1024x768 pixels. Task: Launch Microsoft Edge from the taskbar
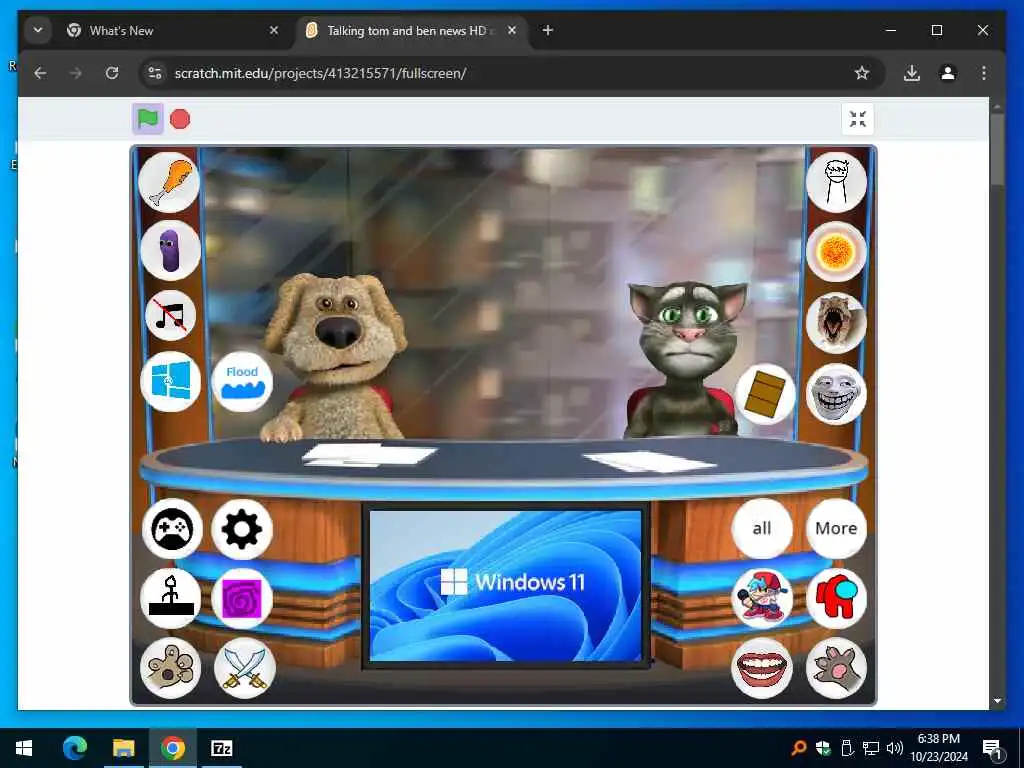[74, 748]
